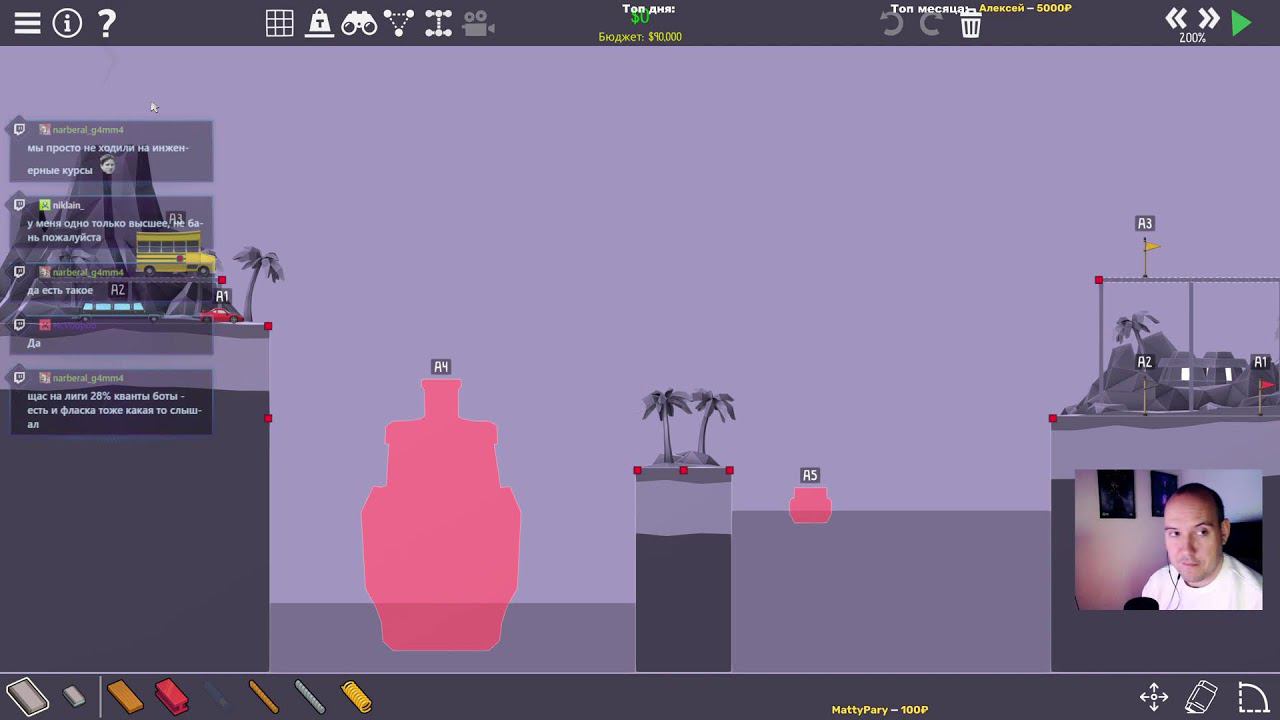Toggle the stress weight view icon
Image resolution: width=1280 pixels, height=720 pixels.
click(319, 23)
